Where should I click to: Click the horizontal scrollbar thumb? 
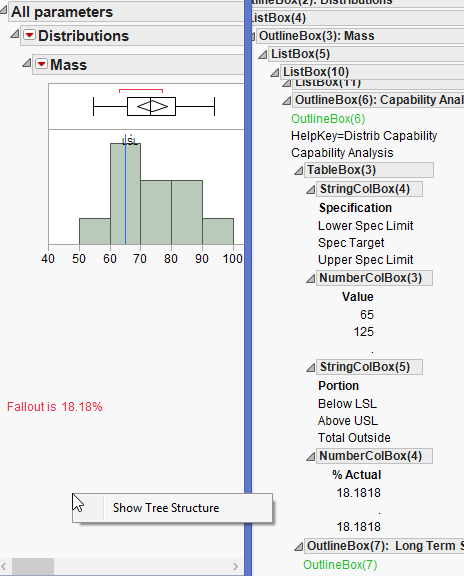pos(33,566)
